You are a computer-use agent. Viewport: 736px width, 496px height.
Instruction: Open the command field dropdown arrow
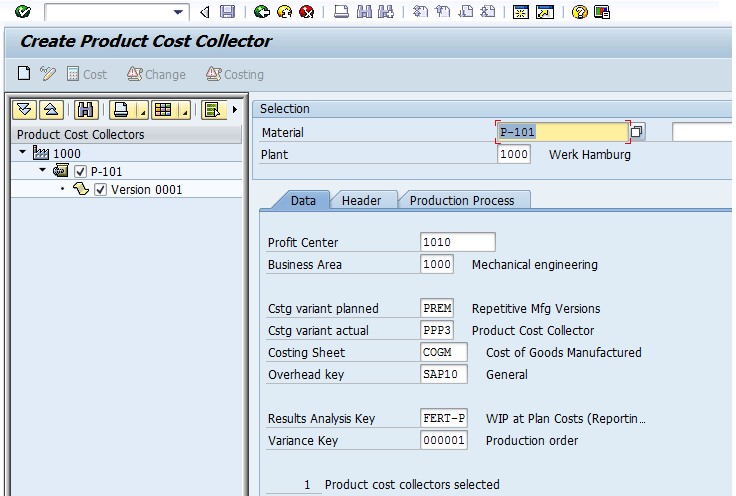click(179, 12)
